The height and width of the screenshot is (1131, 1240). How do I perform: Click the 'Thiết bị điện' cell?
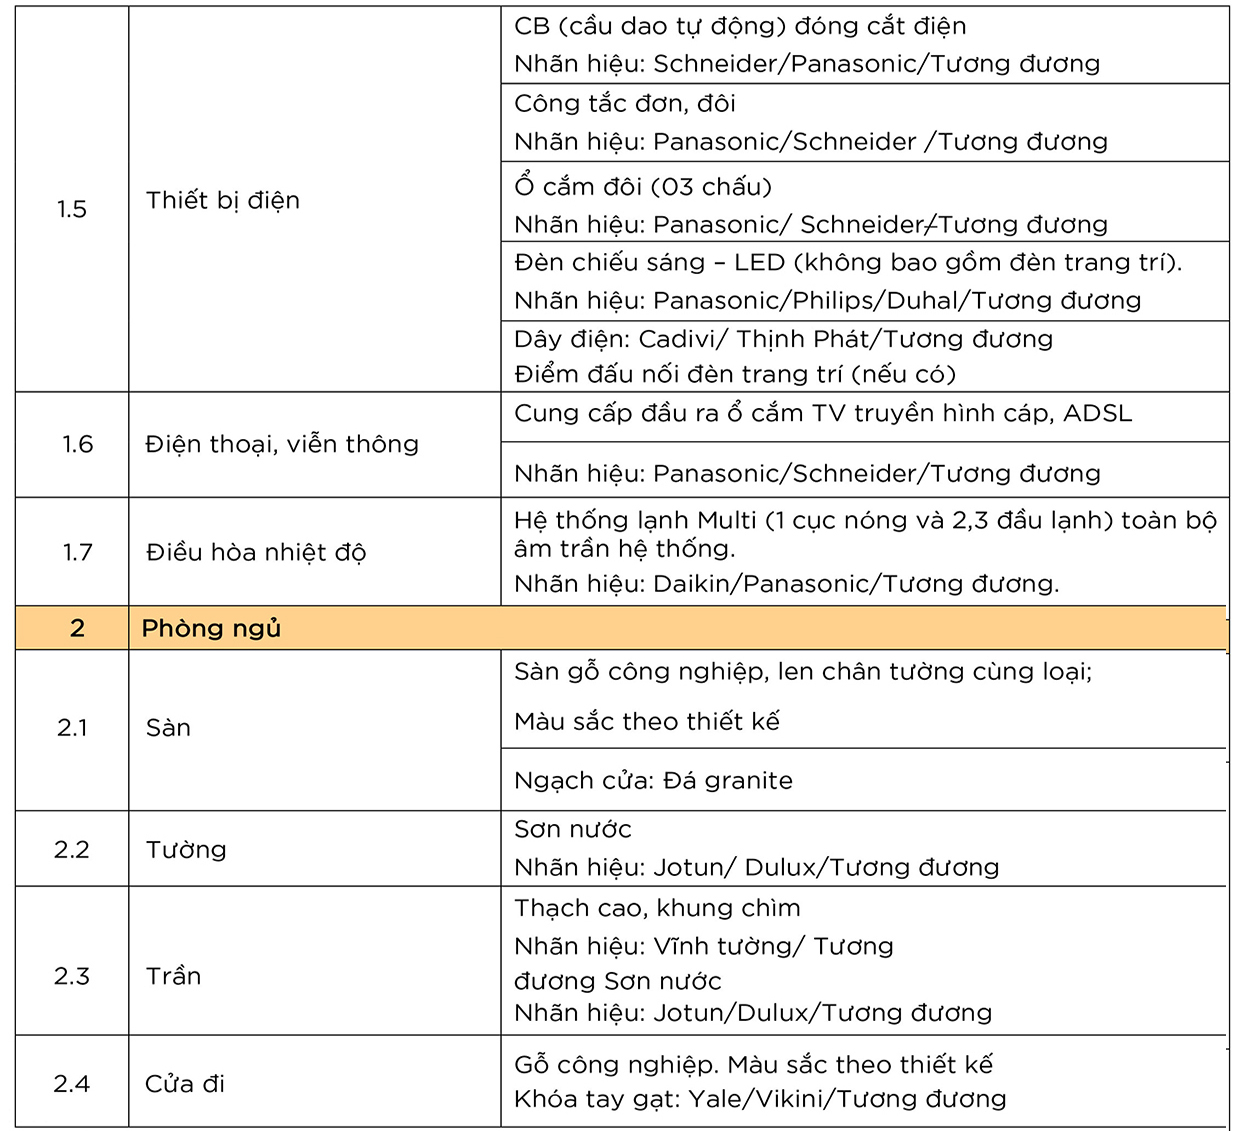coord(223,200)
